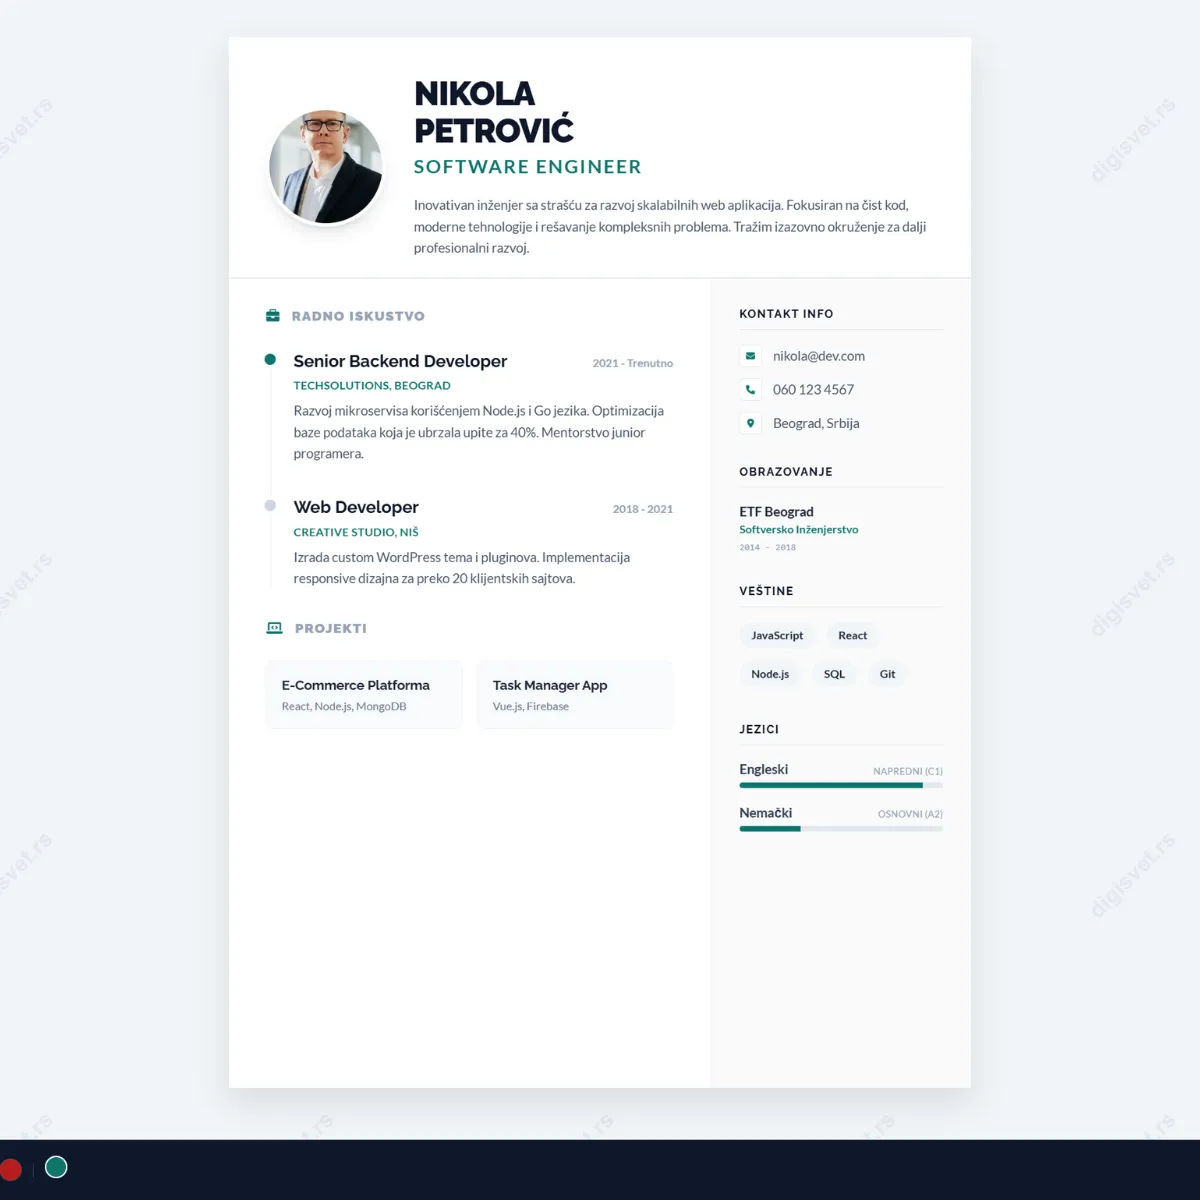Open the TECHSOLUTIONS, BEOGRAD company link
Screen dimensions: 1200x1200
tap(371, 385)
